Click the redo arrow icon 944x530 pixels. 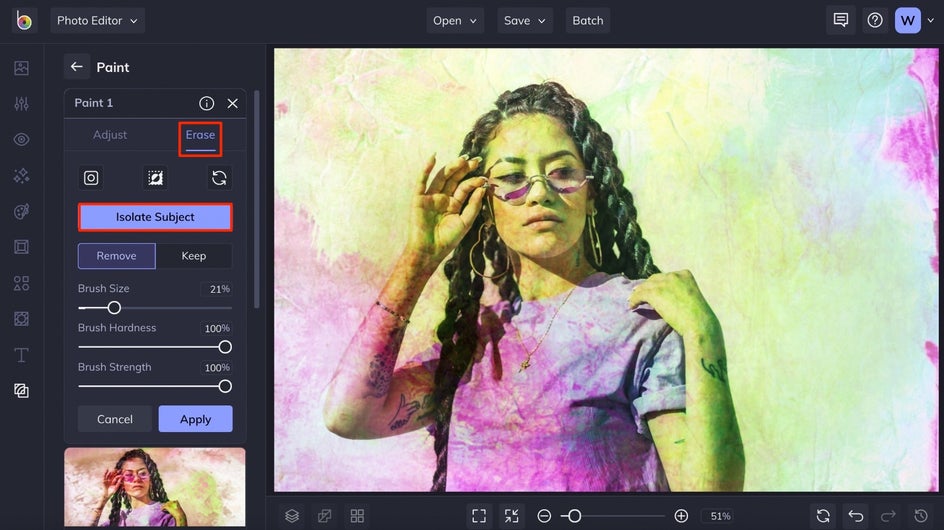pyautogui.click(x=888, y=516)
